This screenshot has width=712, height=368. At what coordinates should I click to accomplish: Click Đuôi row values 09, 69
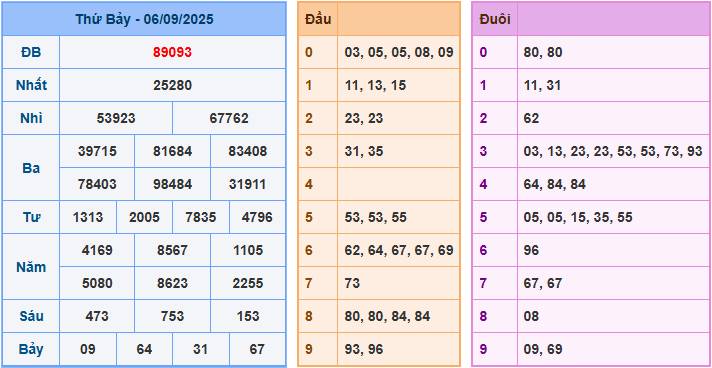click(543, 349)
